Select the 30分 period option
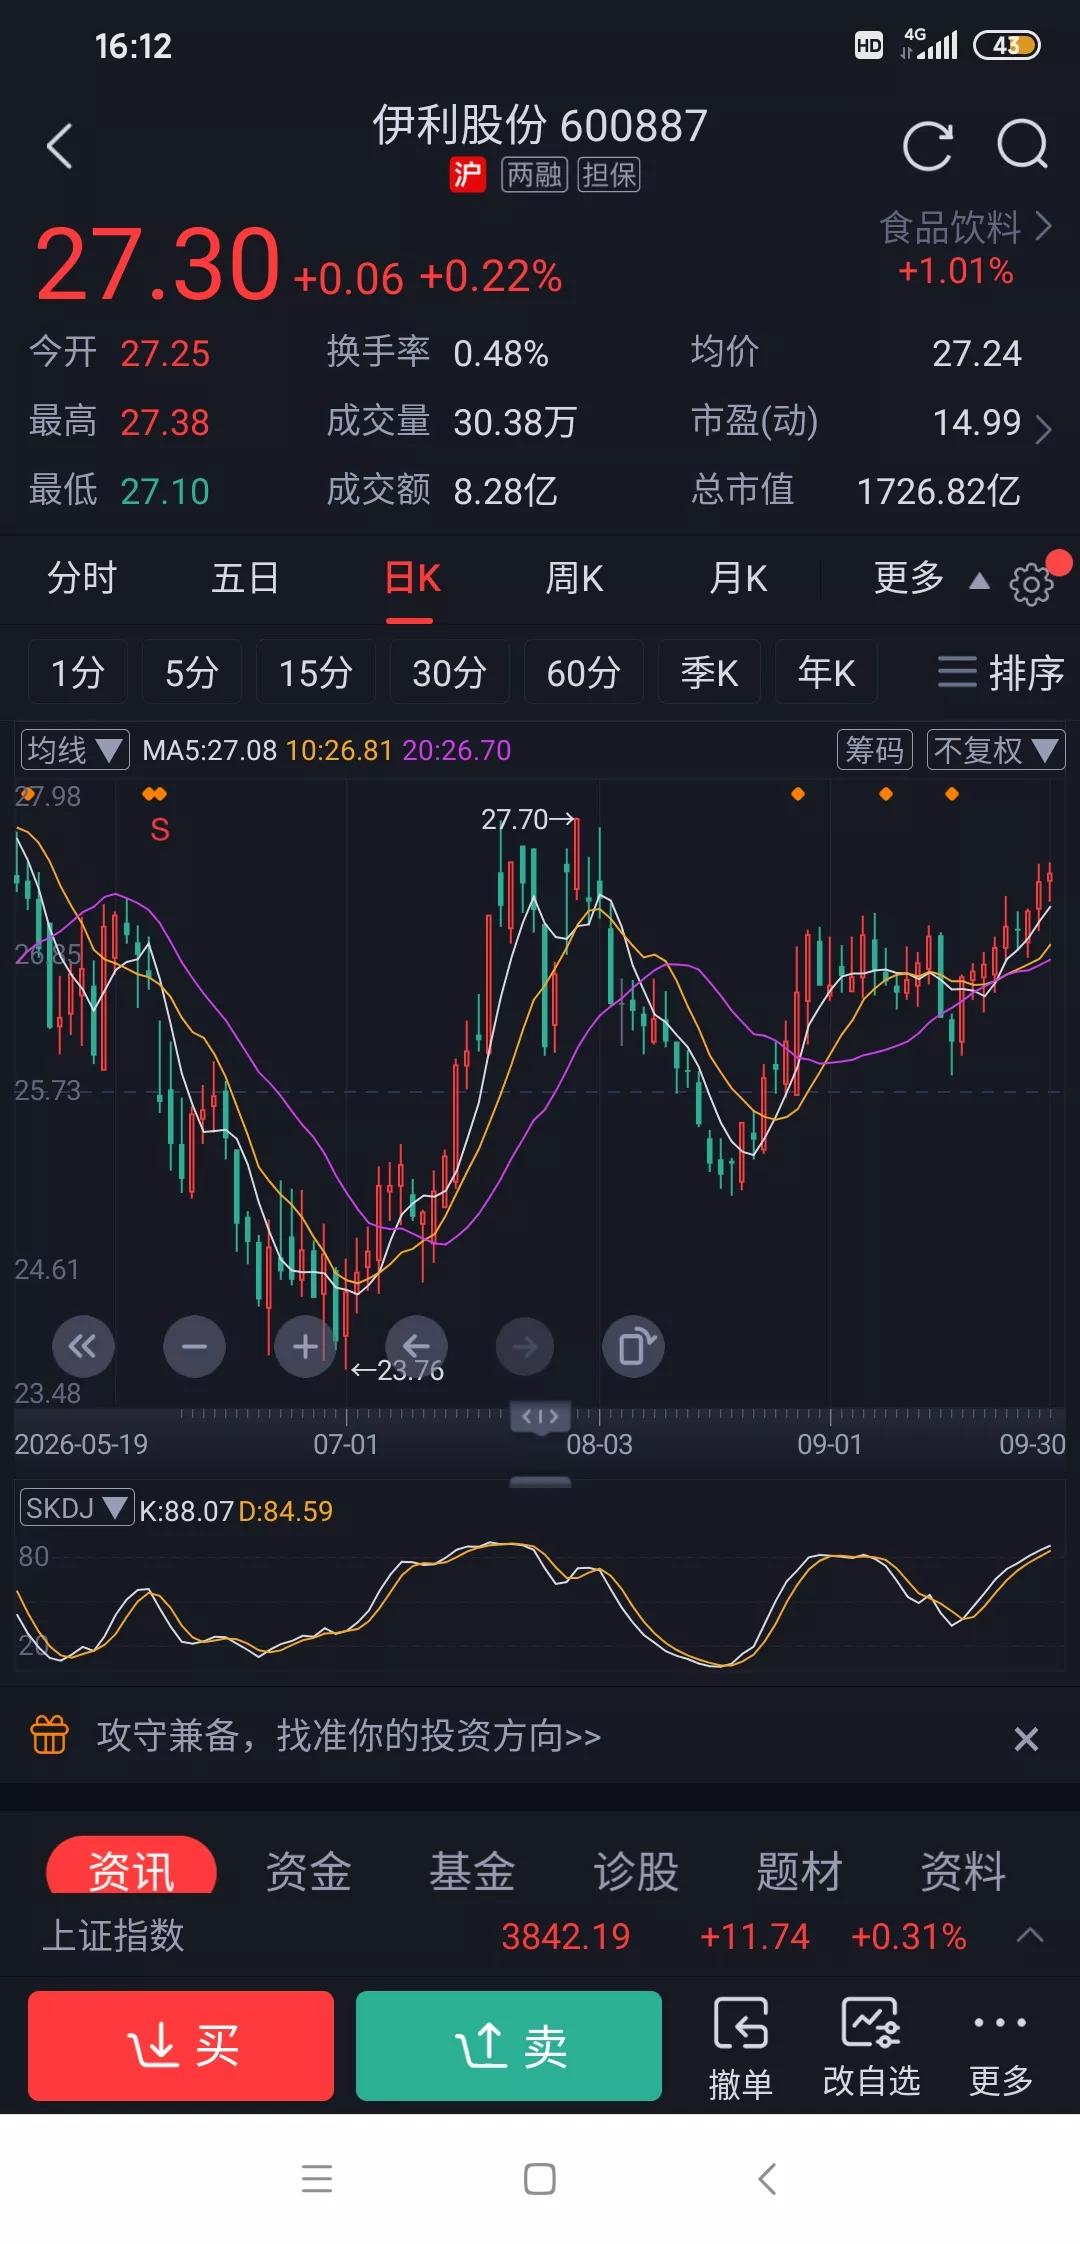Image resolution: width=1080 pixels, height=2244 pixels. pos(449,672)
